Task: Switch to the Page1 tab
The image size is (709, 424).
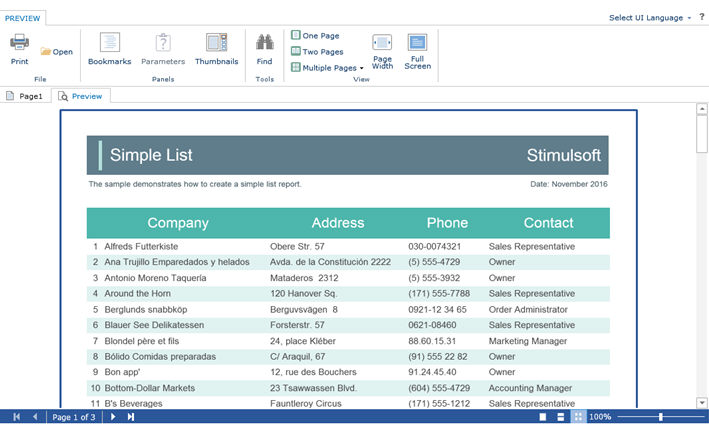Action: pos(25,96)
